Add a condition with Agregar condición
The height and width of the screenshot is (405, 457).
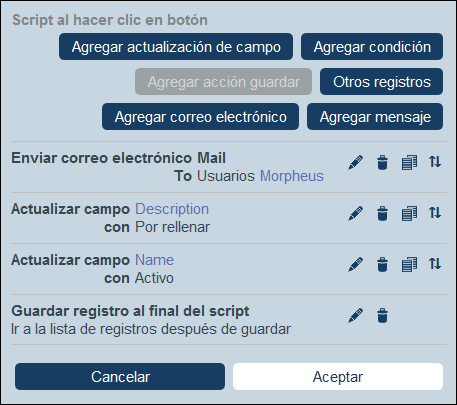pos(372,47)
